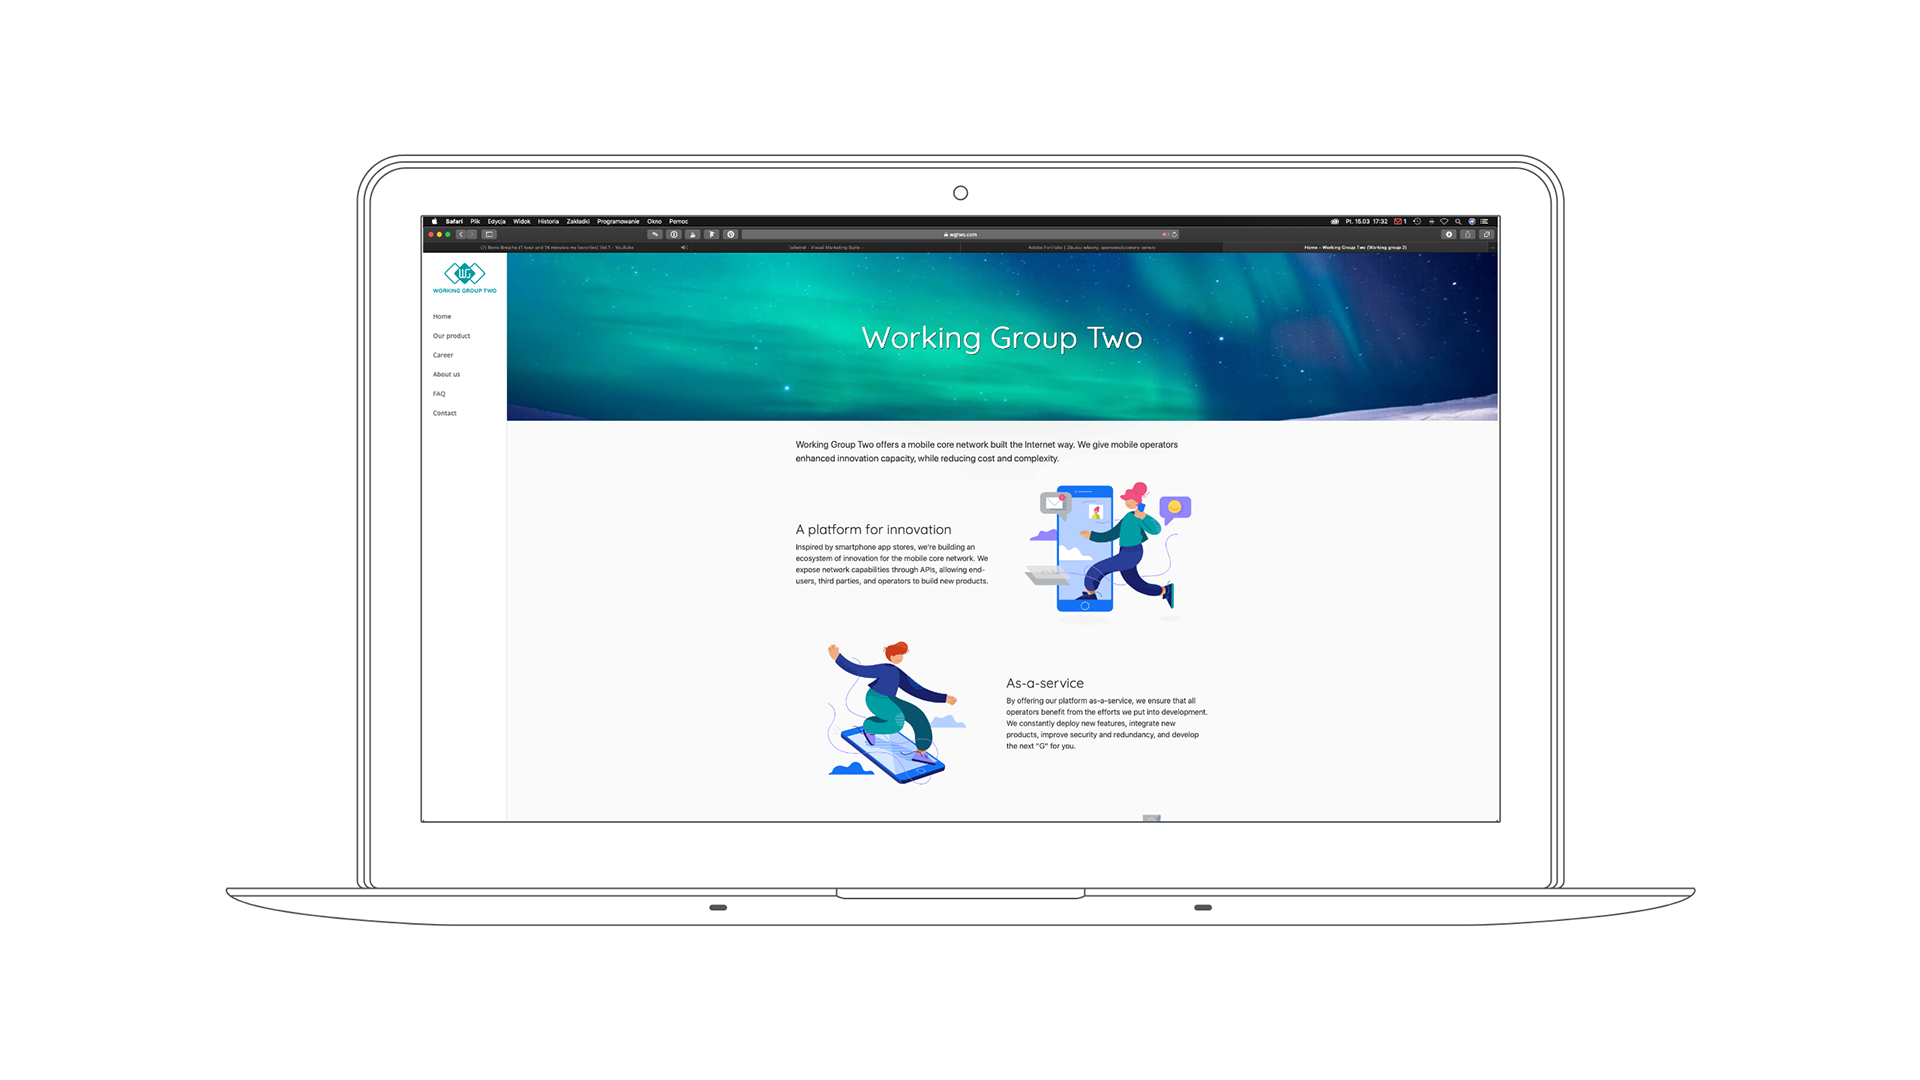Open the Safari menu
1920x1080 pixels.
click(x=454, y=221)
